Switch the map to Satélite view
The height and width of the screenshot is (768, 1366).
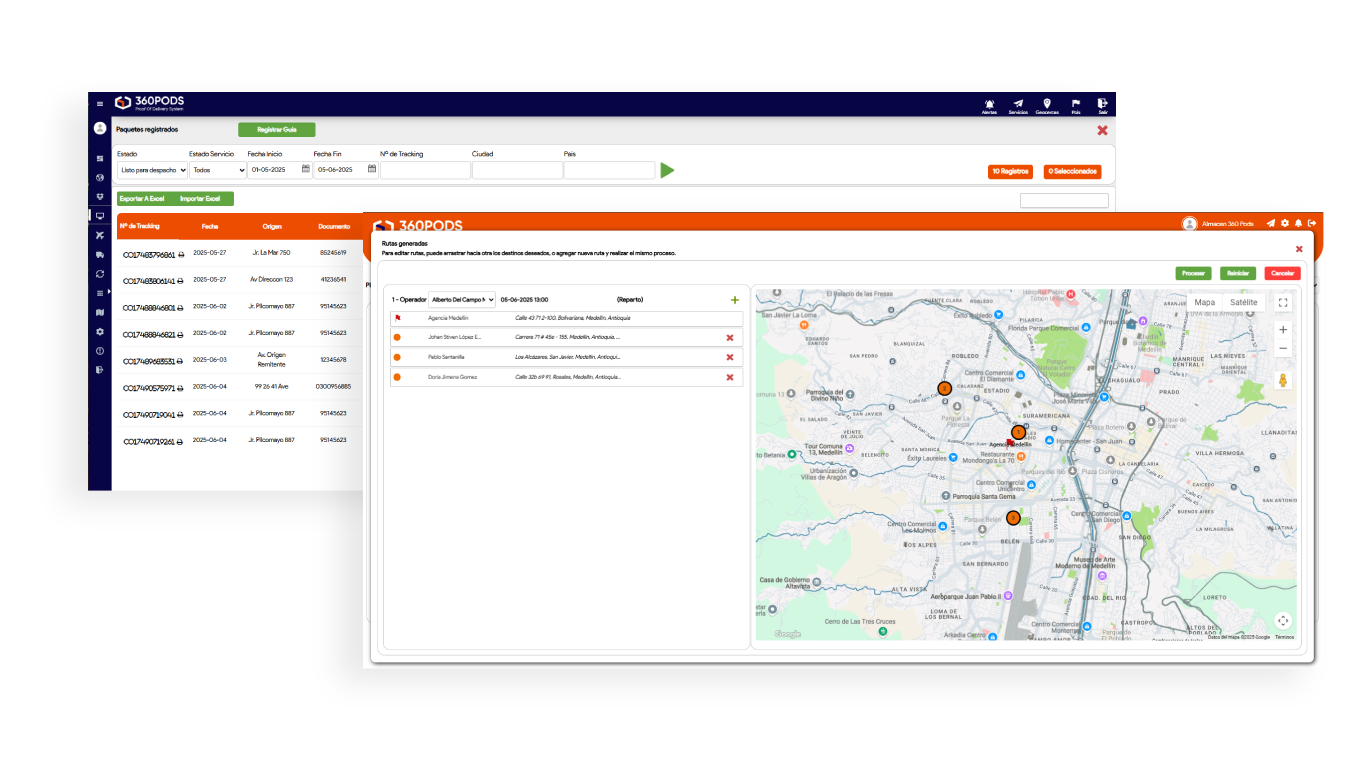(x=1243, y=303)
